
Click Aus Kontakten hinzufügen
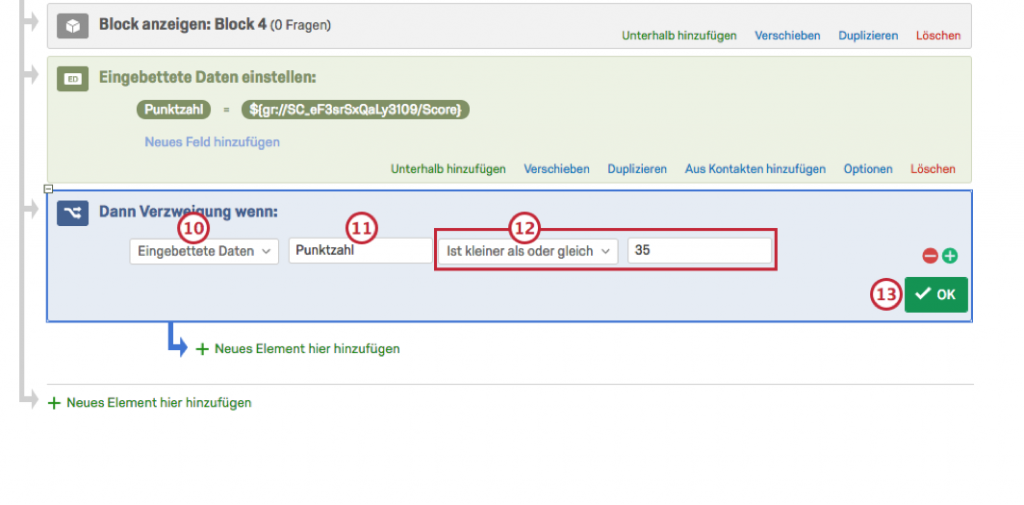[x=755, y=169]
